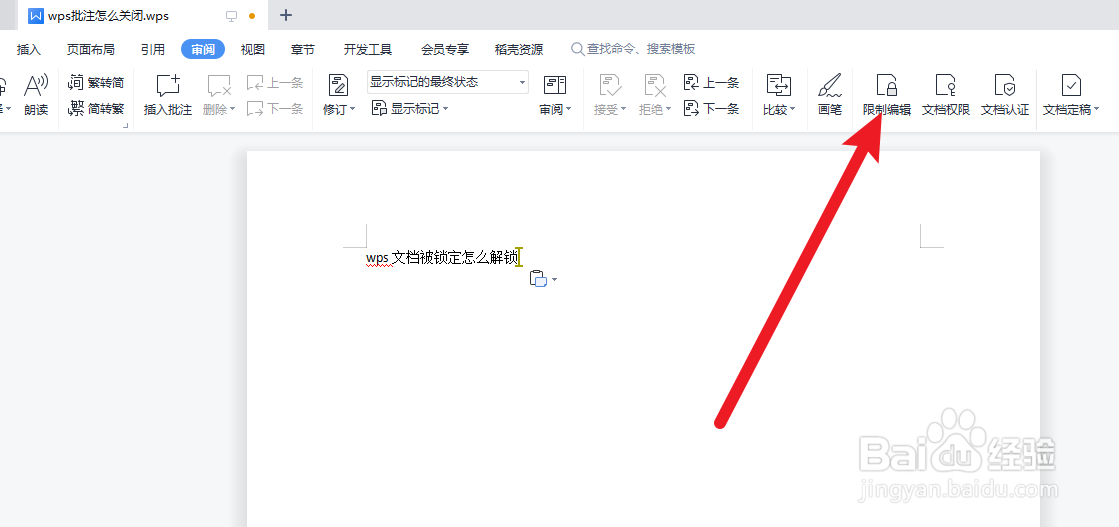Expand the 删除 dropdown arrow
The height and width of the screenshot is (527, 1119).
232,110
